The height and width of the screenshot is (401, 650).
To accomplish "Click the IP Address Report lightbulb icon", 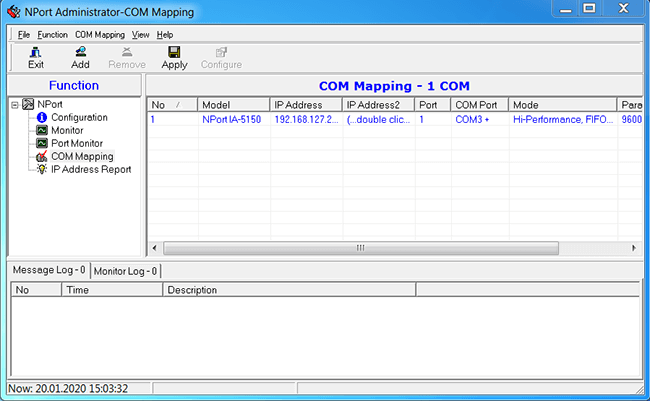I will [41, 169].
